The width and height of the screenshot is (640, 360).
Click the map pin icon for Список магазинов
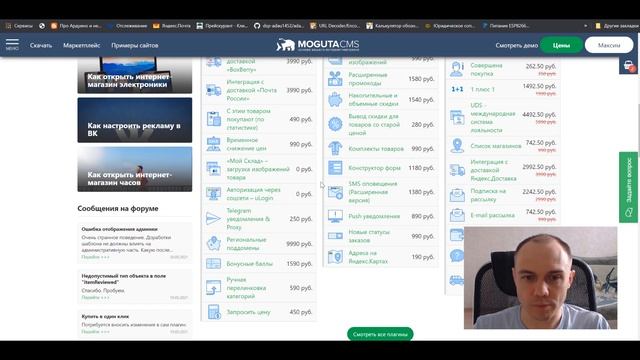457,146
